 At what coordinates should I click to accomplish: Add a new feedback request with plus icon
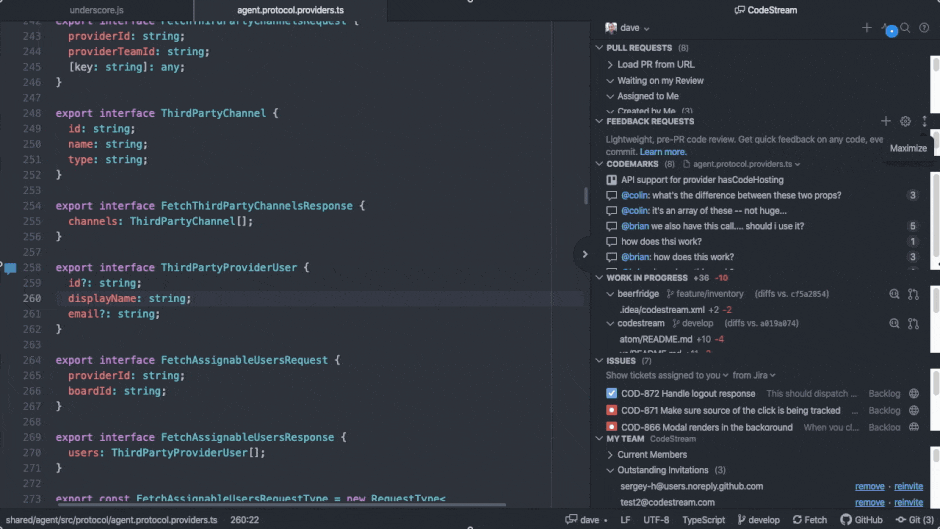pos(885,121)
